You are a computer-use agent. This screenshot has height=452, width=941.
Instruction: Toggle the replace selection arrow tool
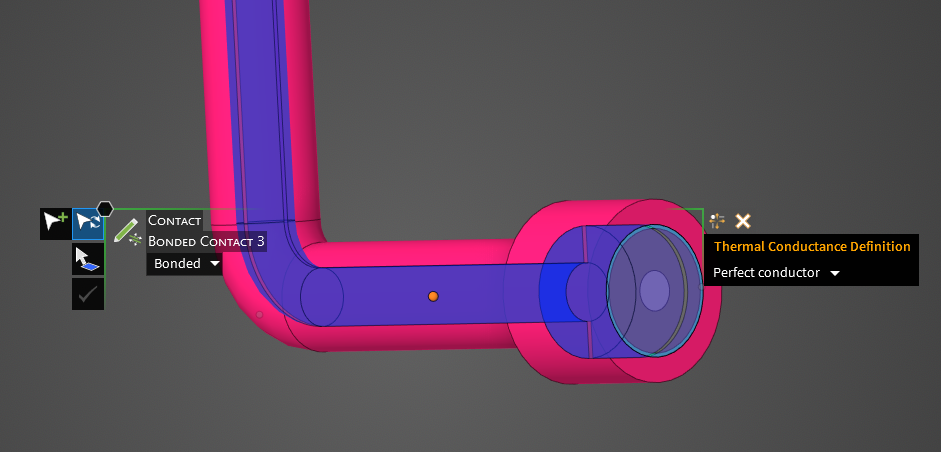click(x=88, y=224)
